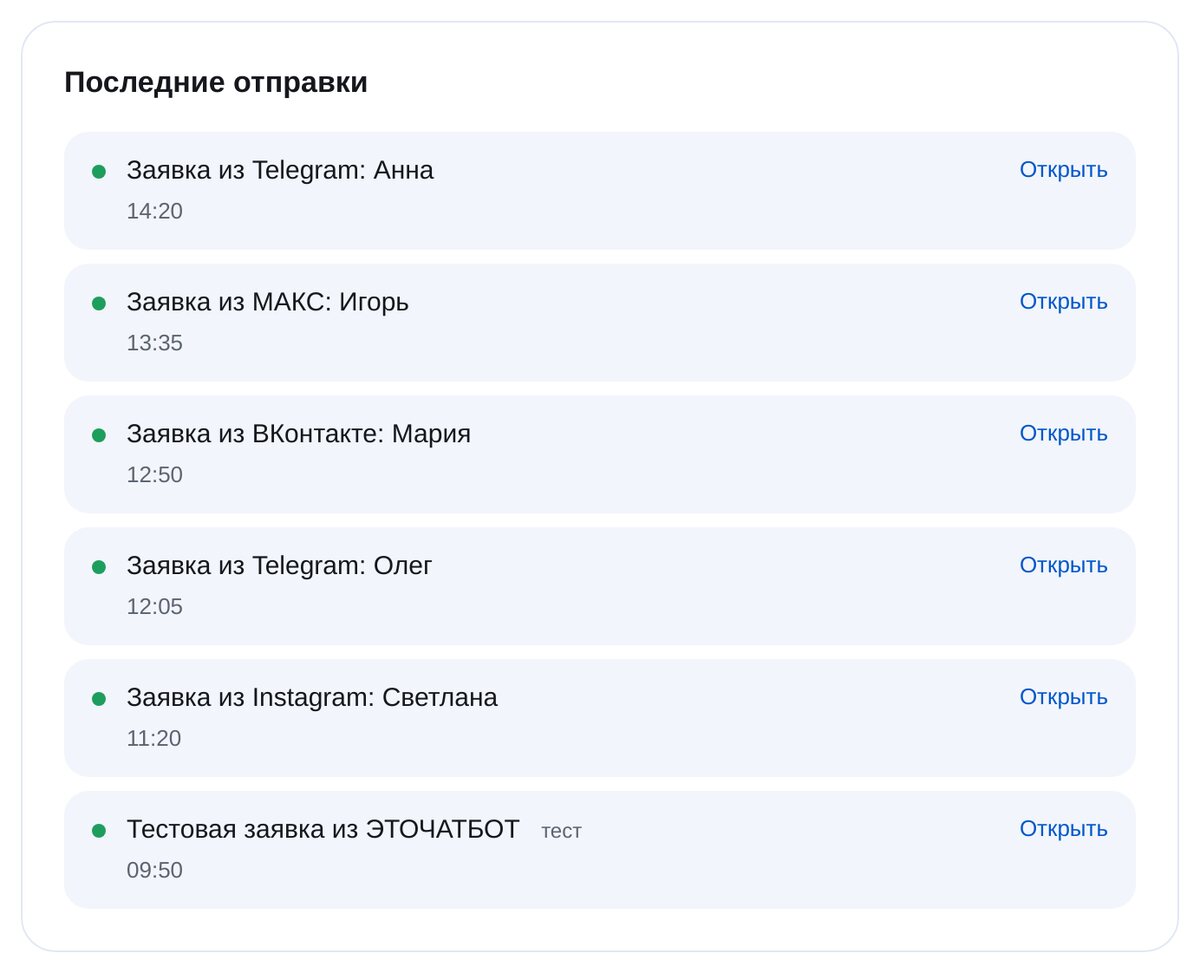The width and height of the screenshot is (1200, 973).
Task: Open the Telegram request from Анна
Action: click(1063, 170)
